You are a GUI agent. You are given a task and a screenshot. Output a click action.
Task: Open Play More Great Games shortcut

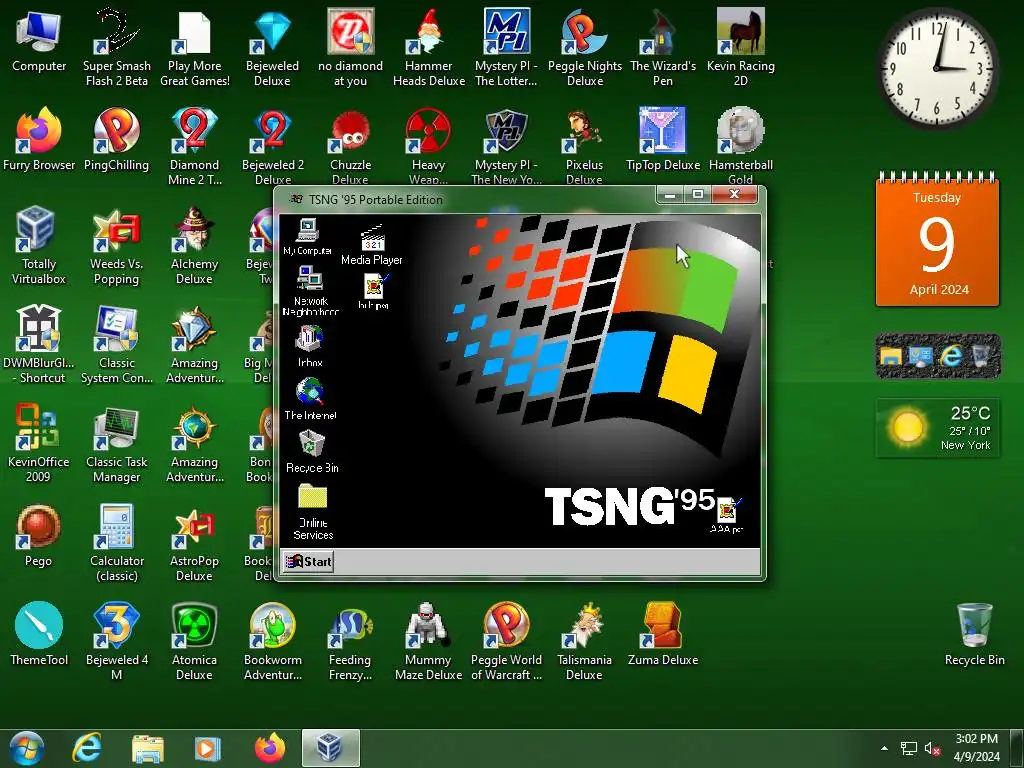click(195, 47)
